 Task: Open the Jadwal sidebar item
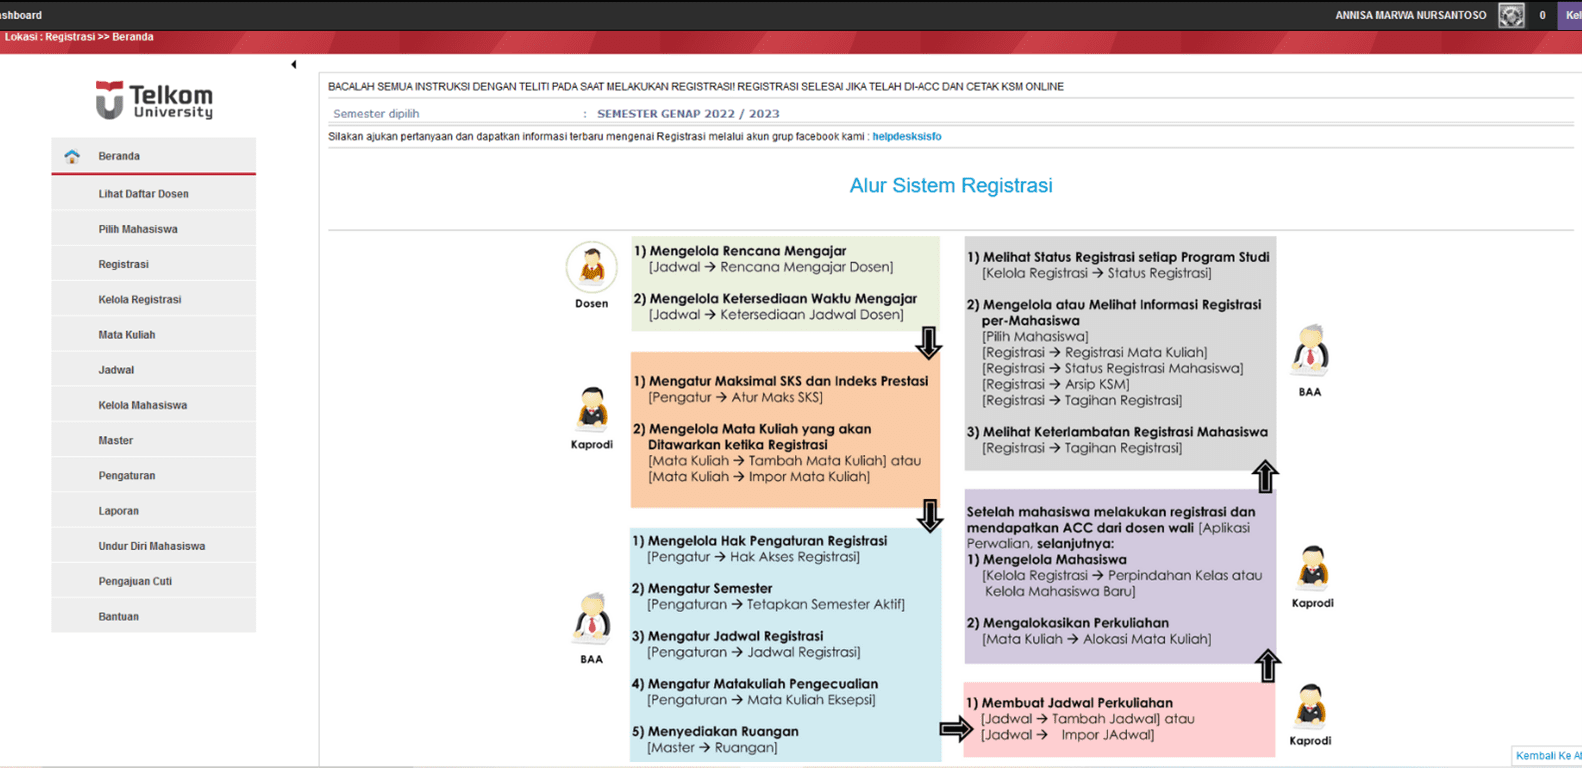coord(116,370)
